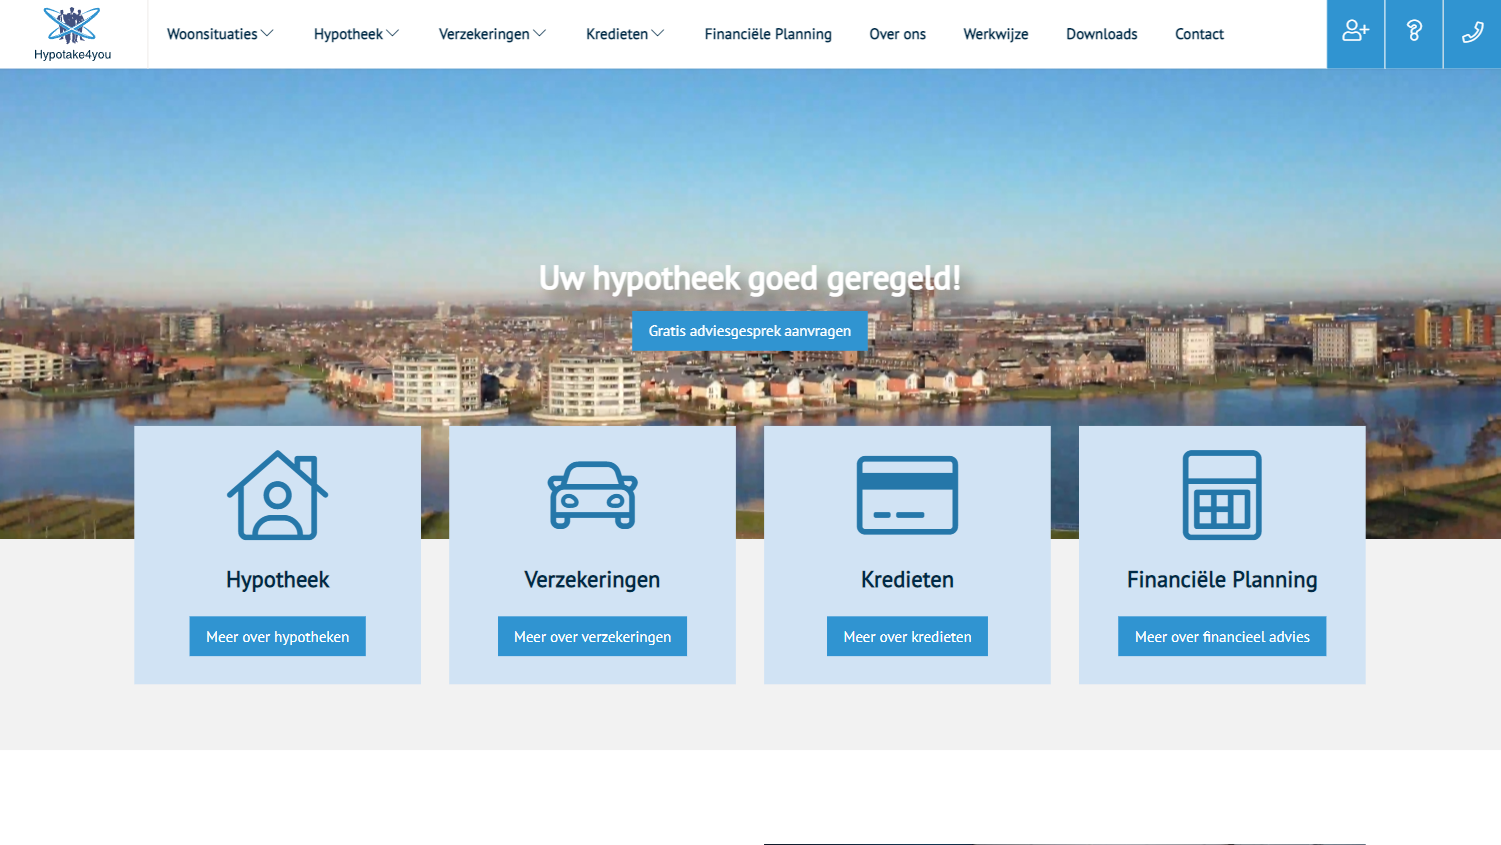Expand the Kredieten menu dropdown
The image size is (1501, 845).
point(625,34)
